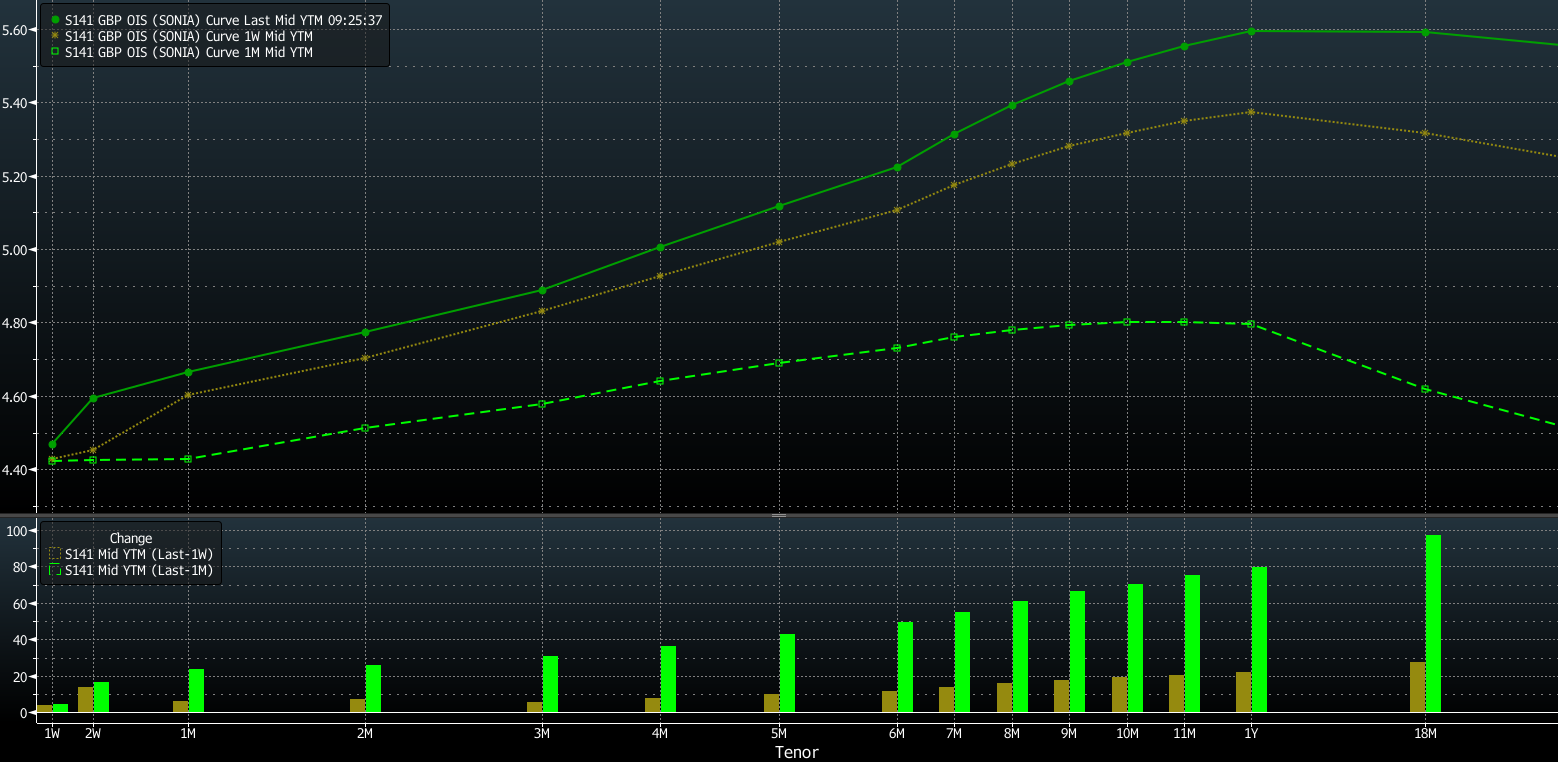1558x762 pixels.
Task: Select the Last curve data point at 1Y
Action: coord(1251,31)
